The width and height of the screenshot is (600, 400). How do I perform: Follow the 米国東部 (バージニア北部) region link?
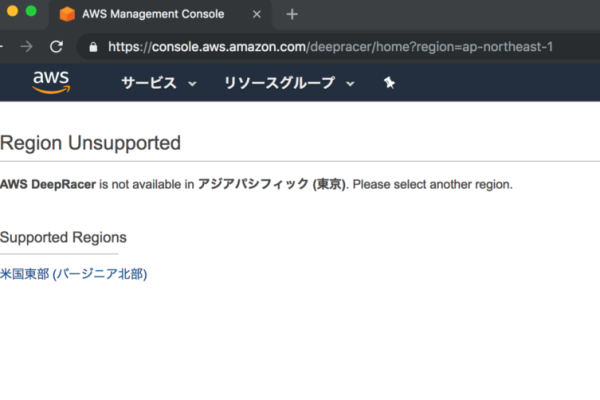click(x=73, y=274)
